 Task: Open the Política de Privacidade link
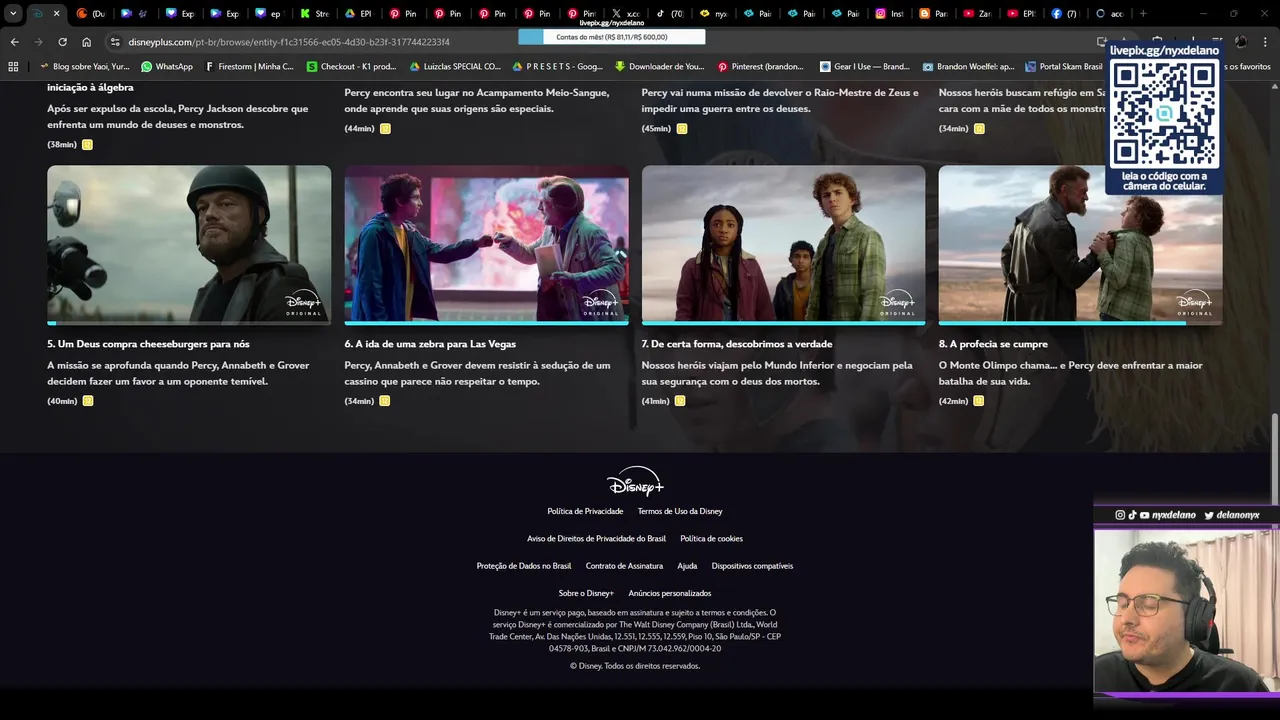[x=585, y=511]
